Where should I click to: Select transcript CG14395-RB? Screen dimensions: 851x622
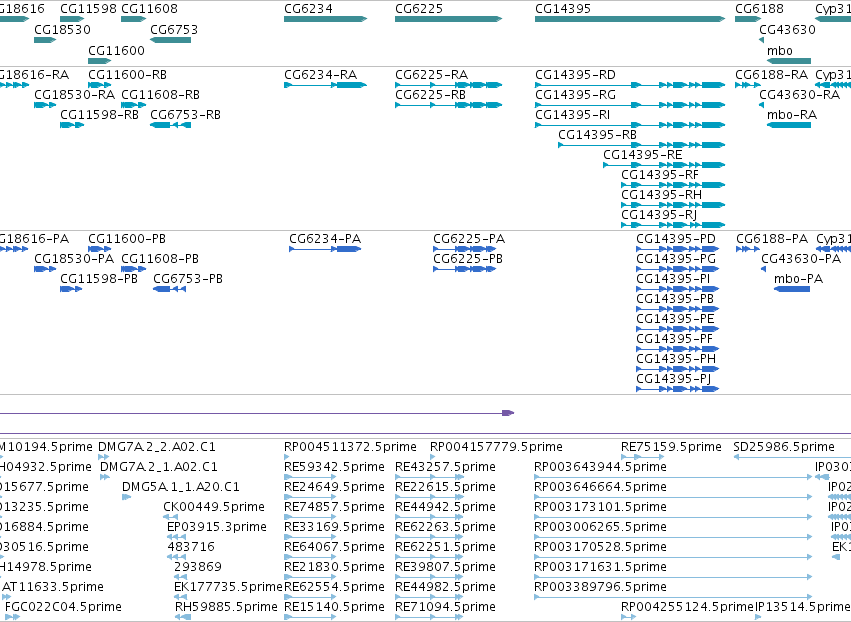642,145
